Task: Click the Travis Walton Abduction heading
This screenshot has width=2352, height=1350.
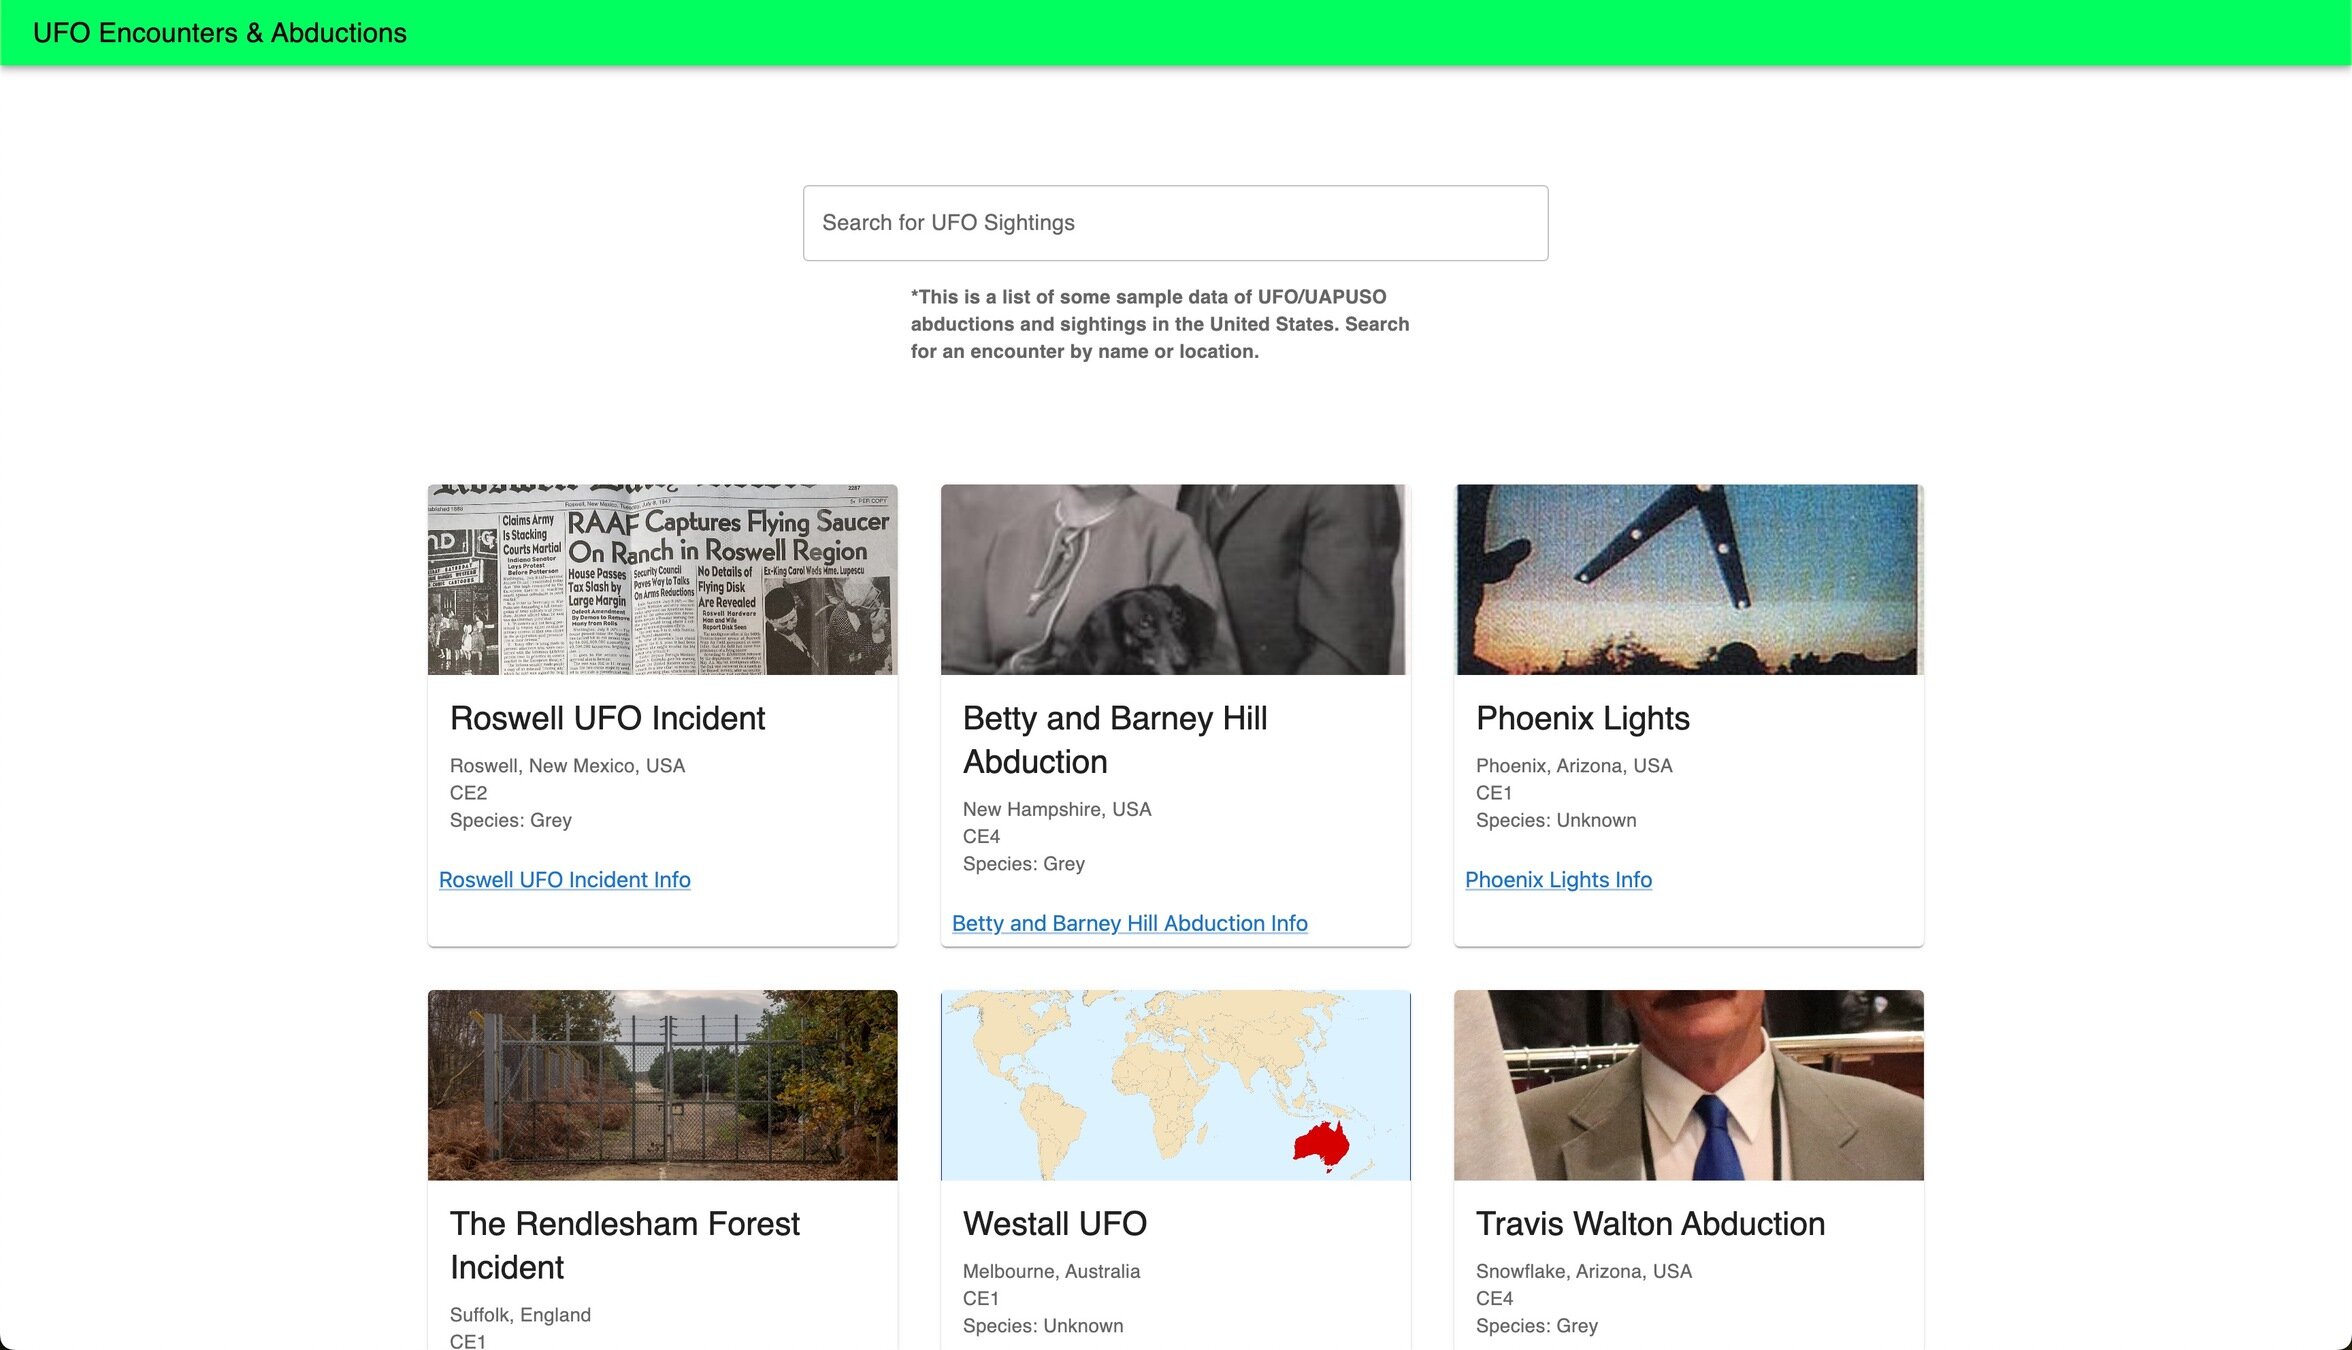Action: click(1650, 1223)
